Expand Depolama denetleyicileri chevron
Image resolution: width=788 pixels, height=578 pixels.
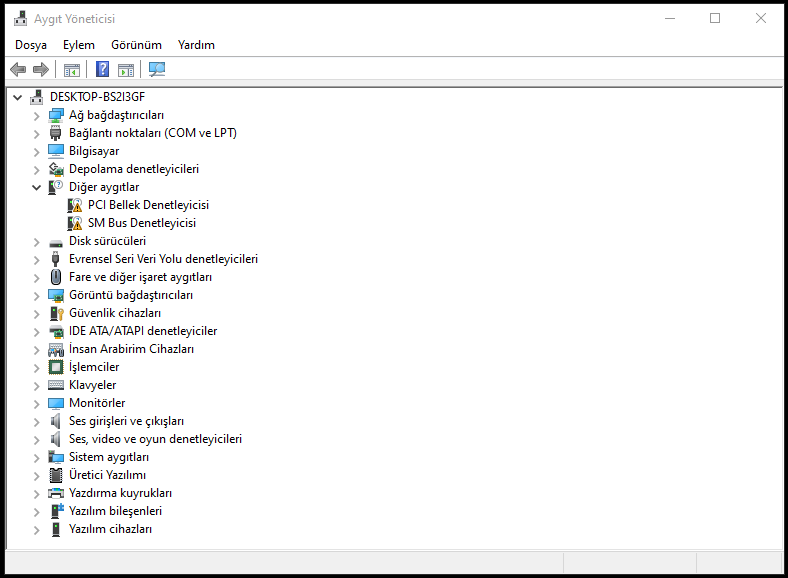36,170
